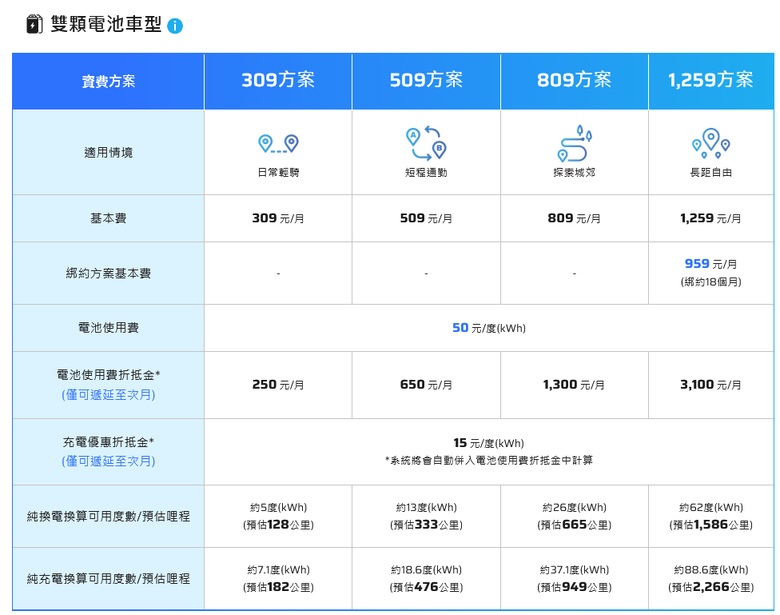The height and width of the screenshot is (615, 780).
Task: Click the 約5度(kWh) swap estimate cell
Action: (278, 516)
